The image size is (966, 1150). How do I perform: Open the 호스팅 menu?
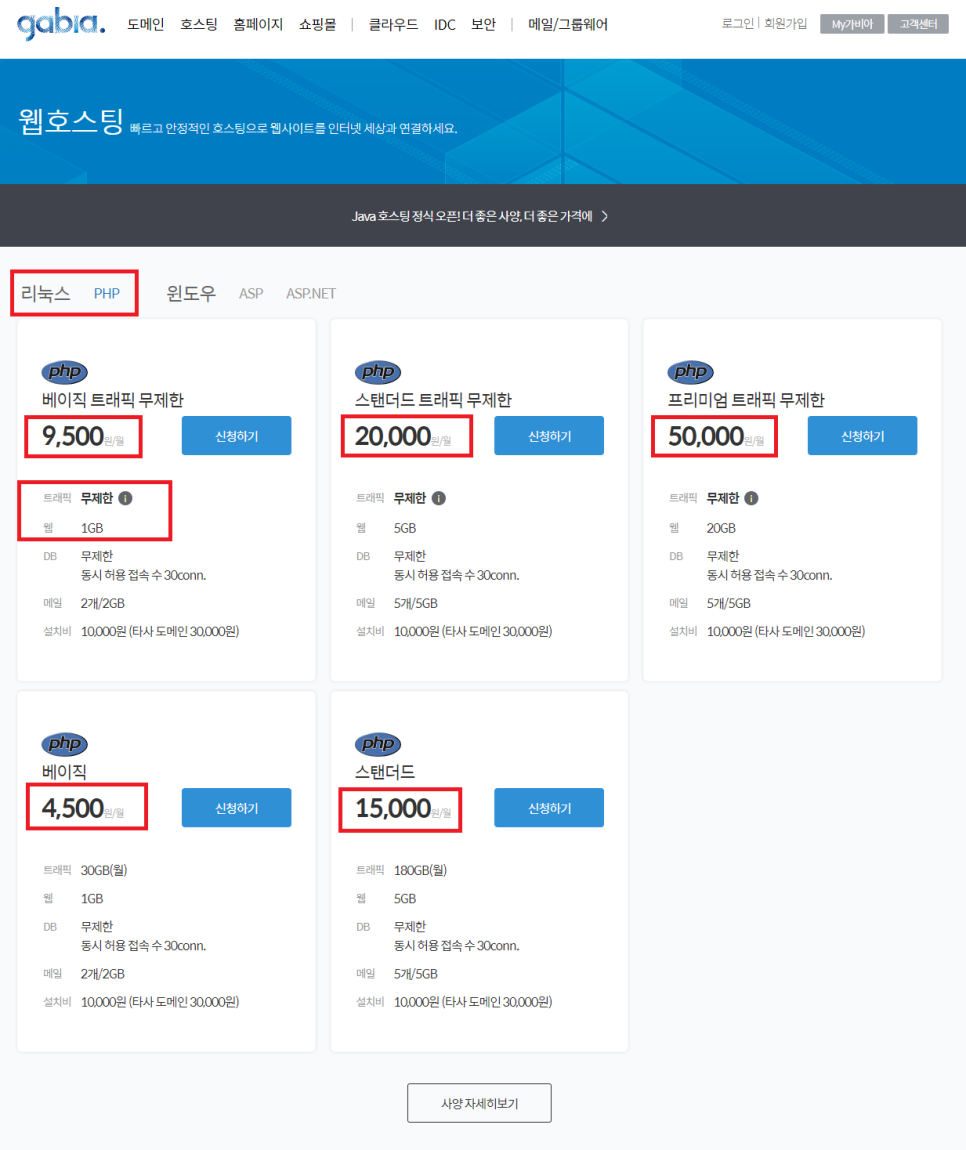(199, 25)
